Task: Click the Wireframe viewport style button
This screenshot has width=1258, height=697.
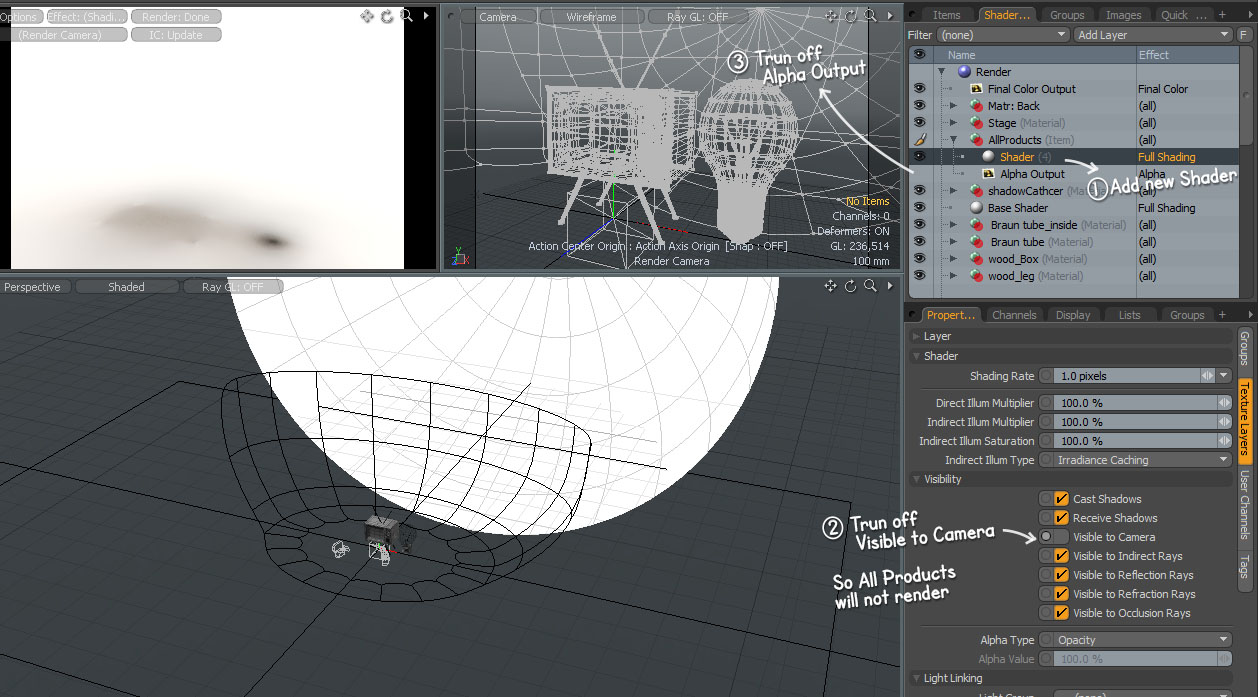Action: tap(592, 17)
